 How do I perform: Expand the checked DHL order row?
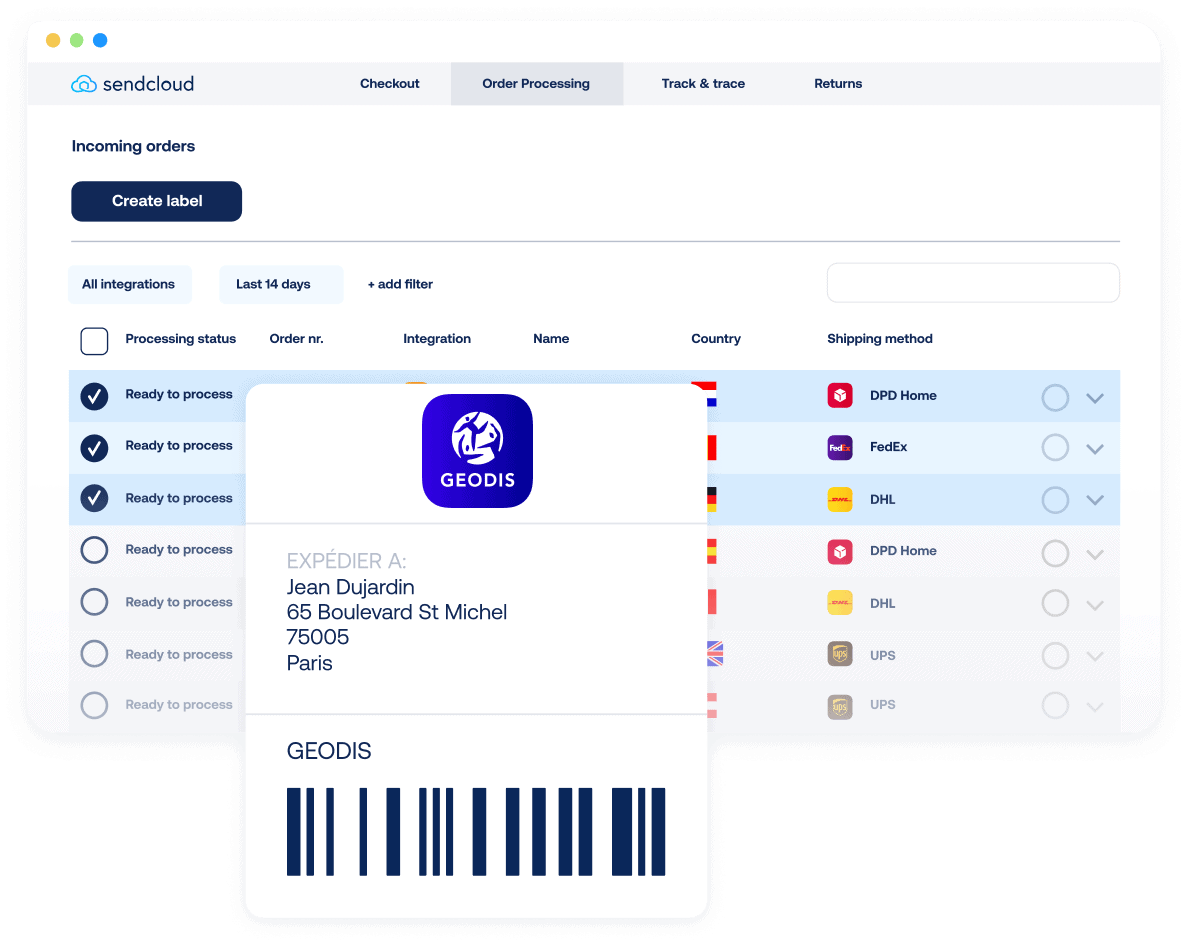(1095, 500)
